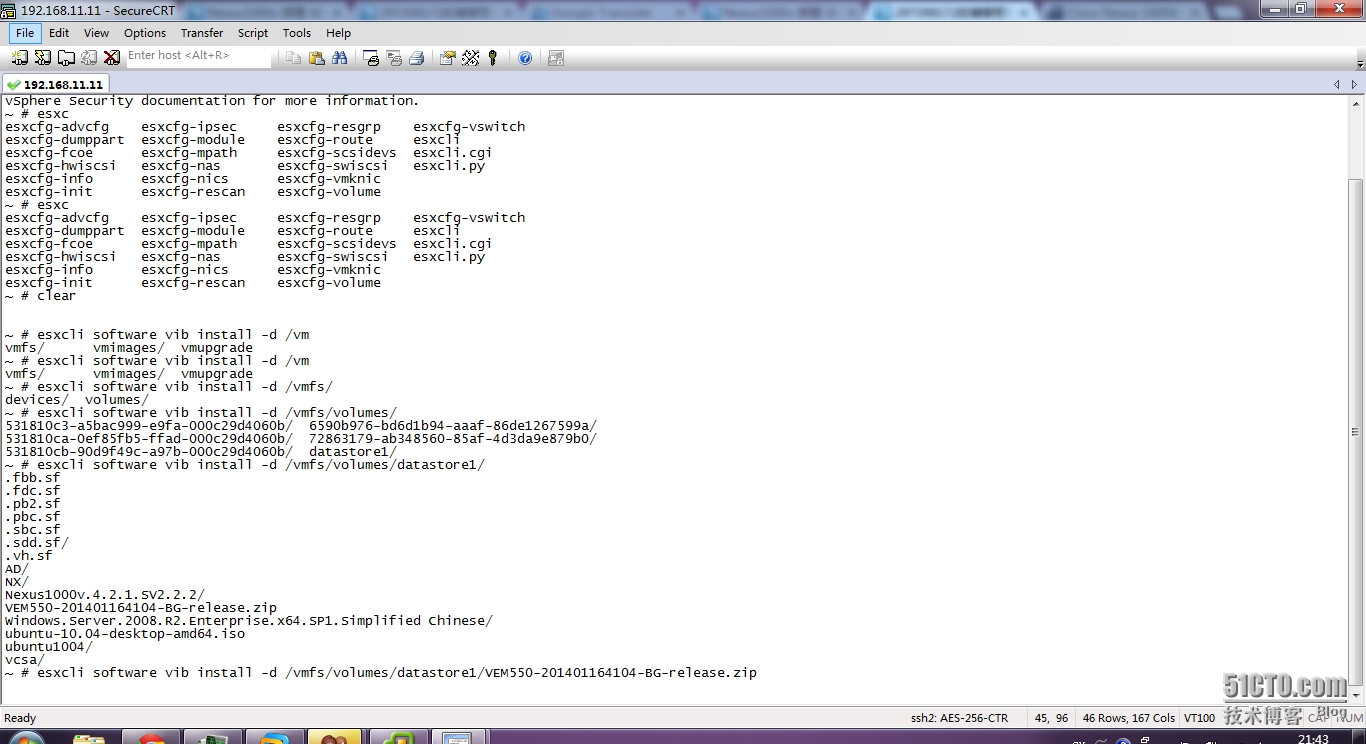Image resolution: width=1366 pixels, height=744 pixels.
Task: Click the Nexus1000v.4.2.1.SV2.2.2/ listing text
Action: 105,595
